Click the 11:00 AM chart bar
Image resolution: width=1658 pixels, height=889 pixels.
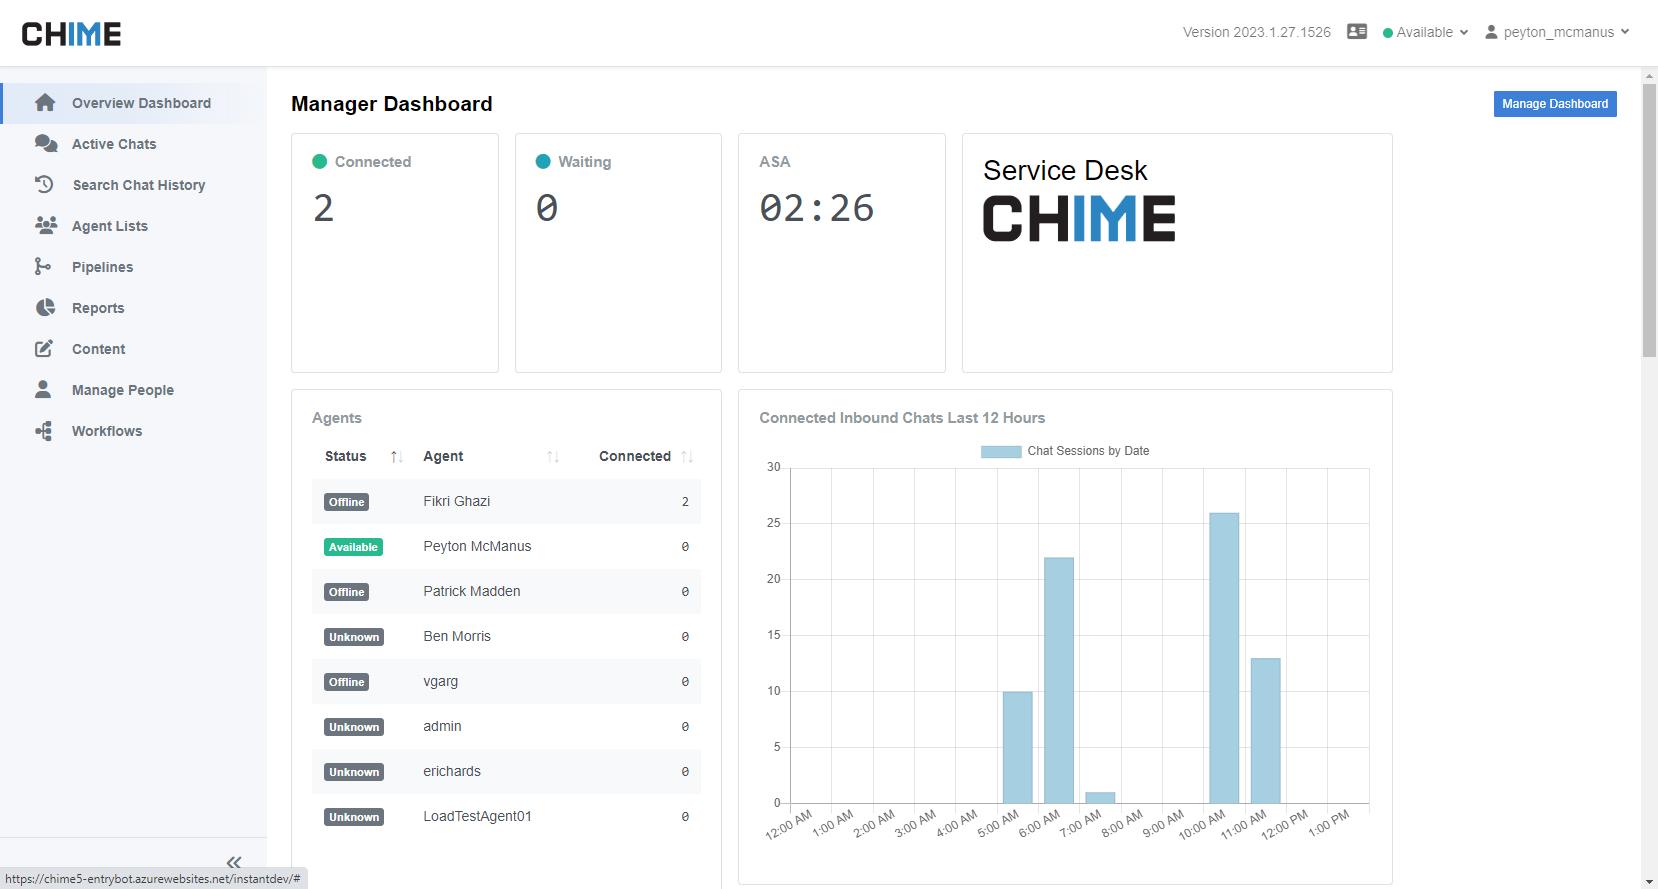click(1266, 730)
